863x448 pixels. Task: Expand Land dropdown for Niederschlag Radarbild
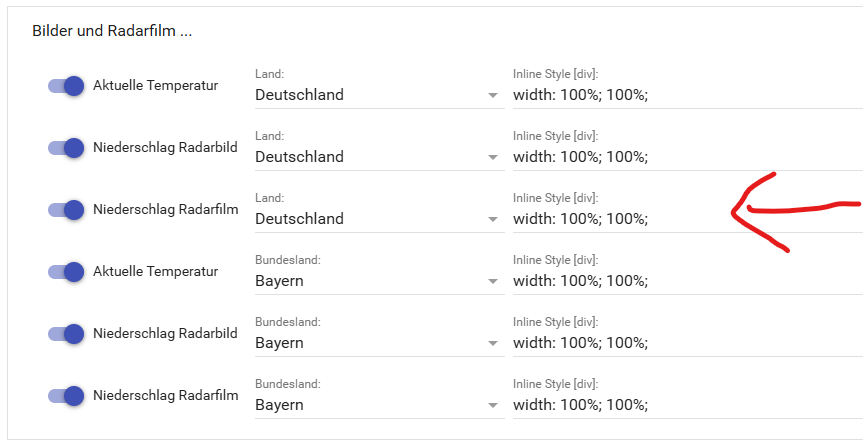377,157
